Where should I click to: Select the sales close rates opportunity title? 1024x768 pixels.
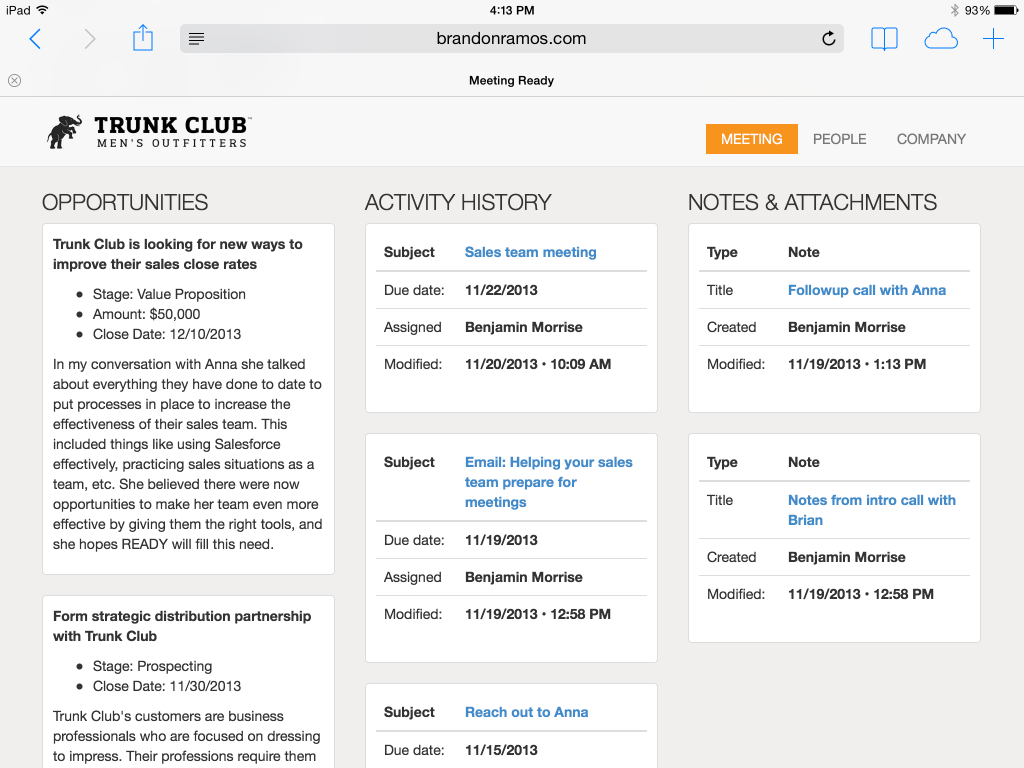[x=177, y=254]
